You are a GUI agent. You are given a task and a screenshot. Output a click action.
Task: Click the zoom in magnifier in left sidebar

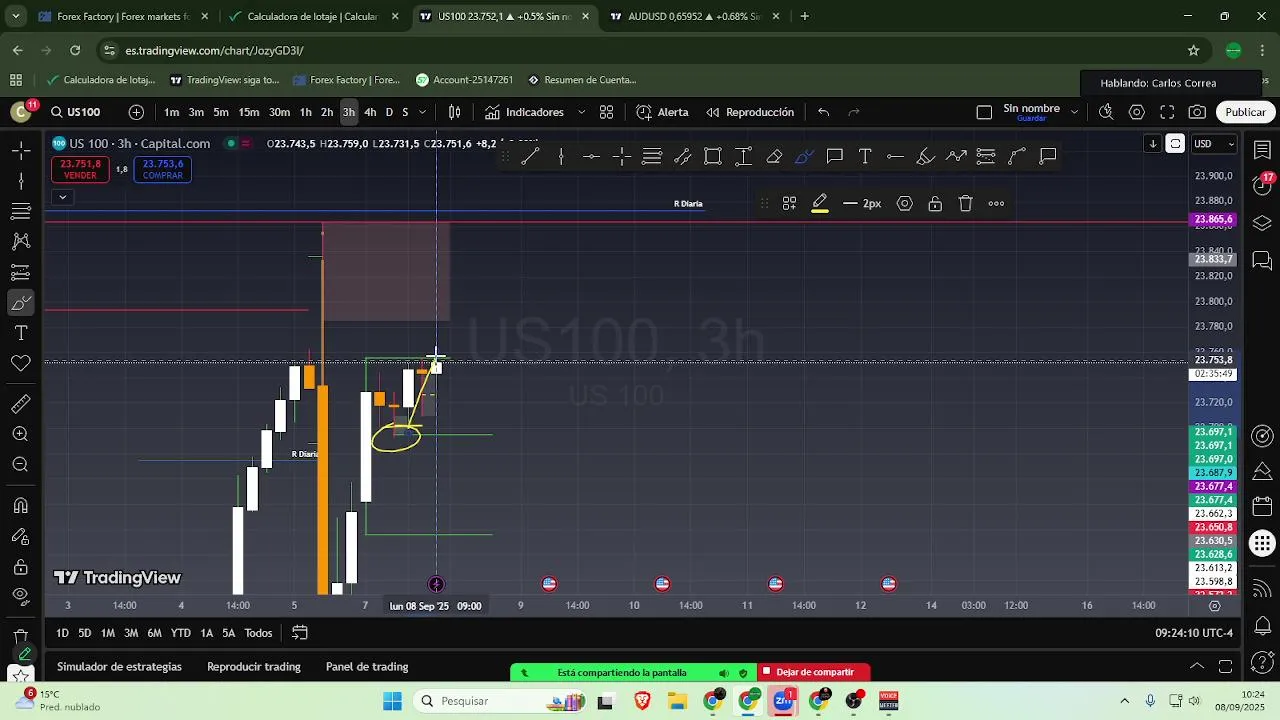pyautogui.click(x=20, y=434)
